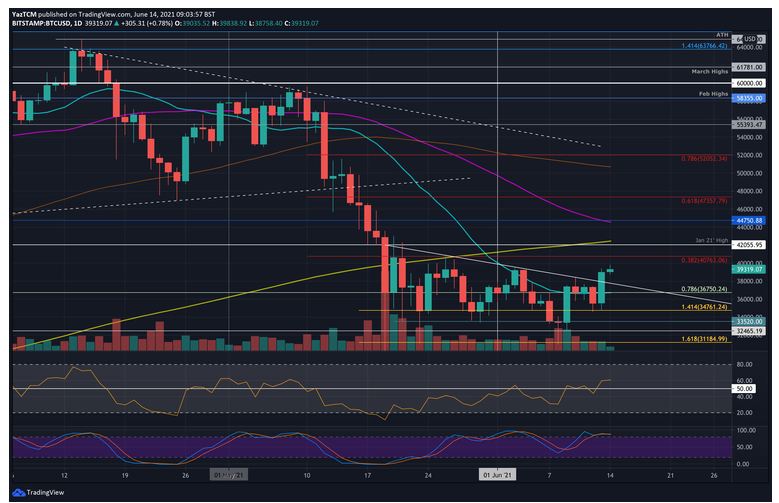Click the blue 44750.88 price tag
This screenshot has width=779, height=503.
tap(749, 220)
